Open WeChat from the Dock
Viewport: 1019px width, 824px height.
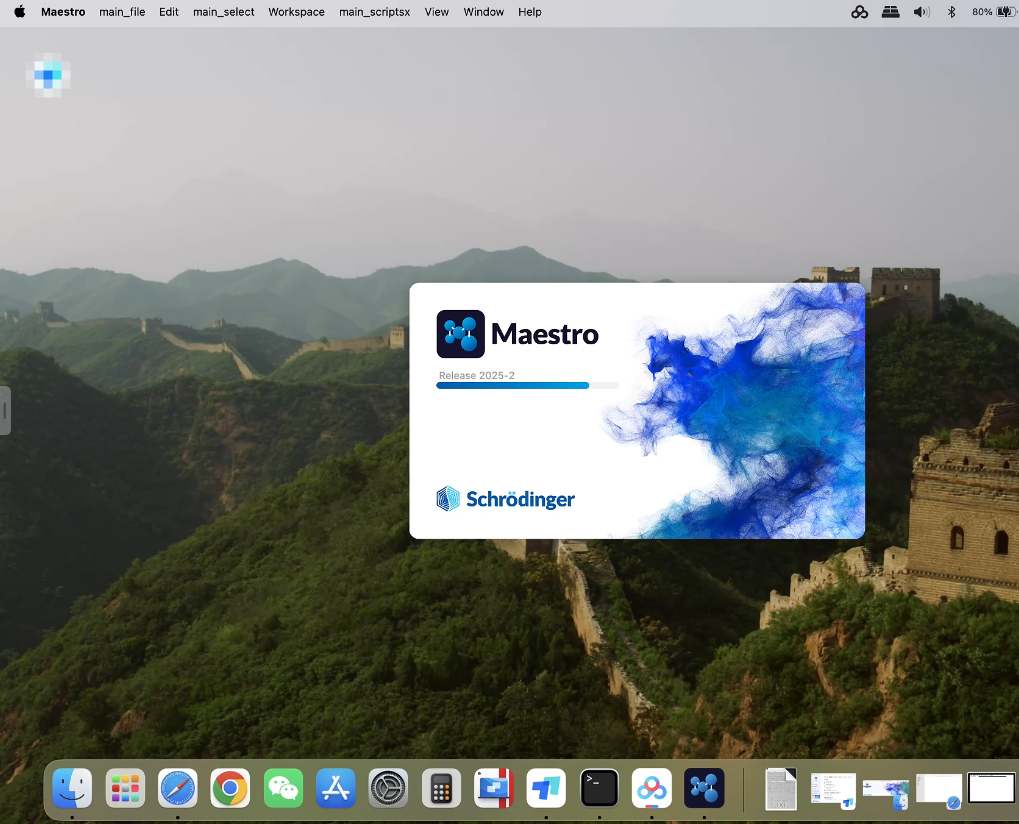pos(283,788)
